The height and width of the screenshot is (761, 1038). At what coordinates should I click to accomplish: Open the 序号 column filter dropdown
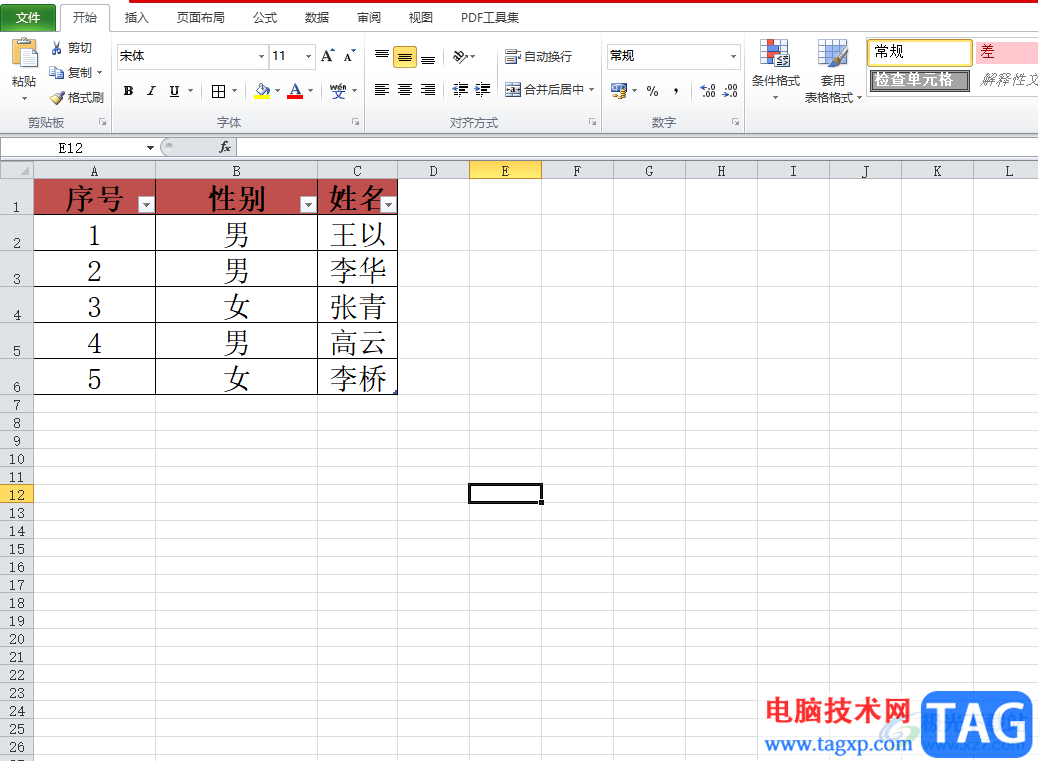point(146,205)
